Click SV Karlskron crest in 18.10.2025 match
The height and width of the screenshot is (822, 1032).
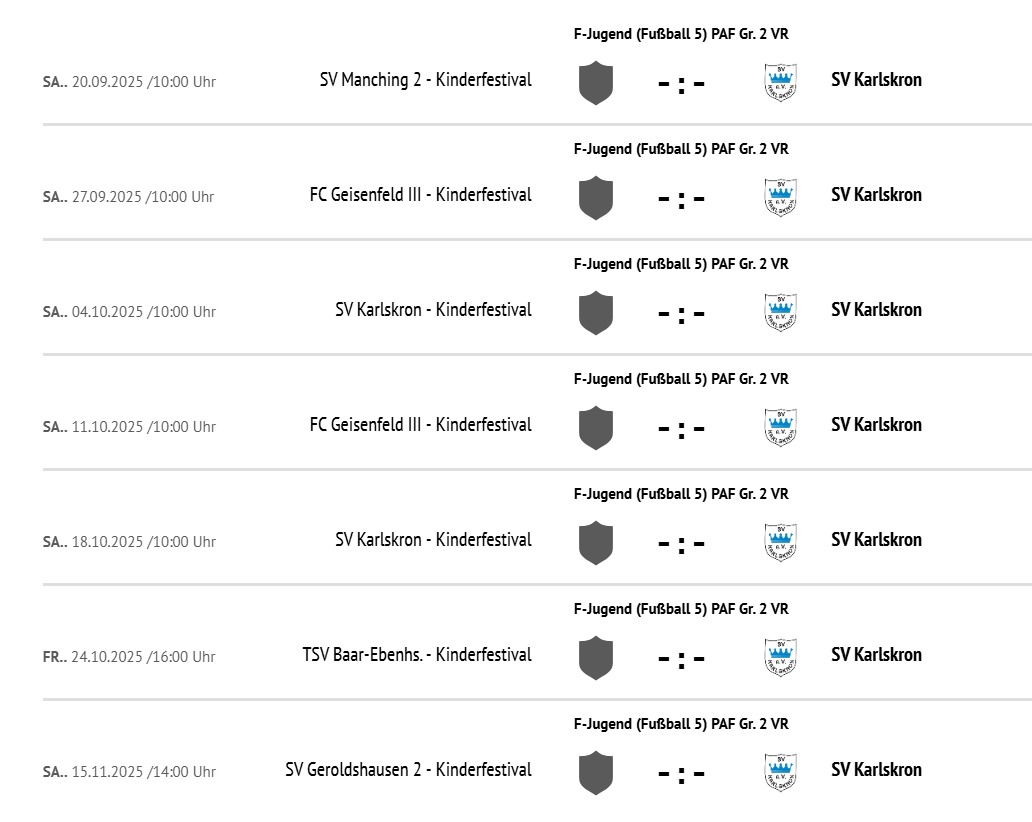click(780, 542)
